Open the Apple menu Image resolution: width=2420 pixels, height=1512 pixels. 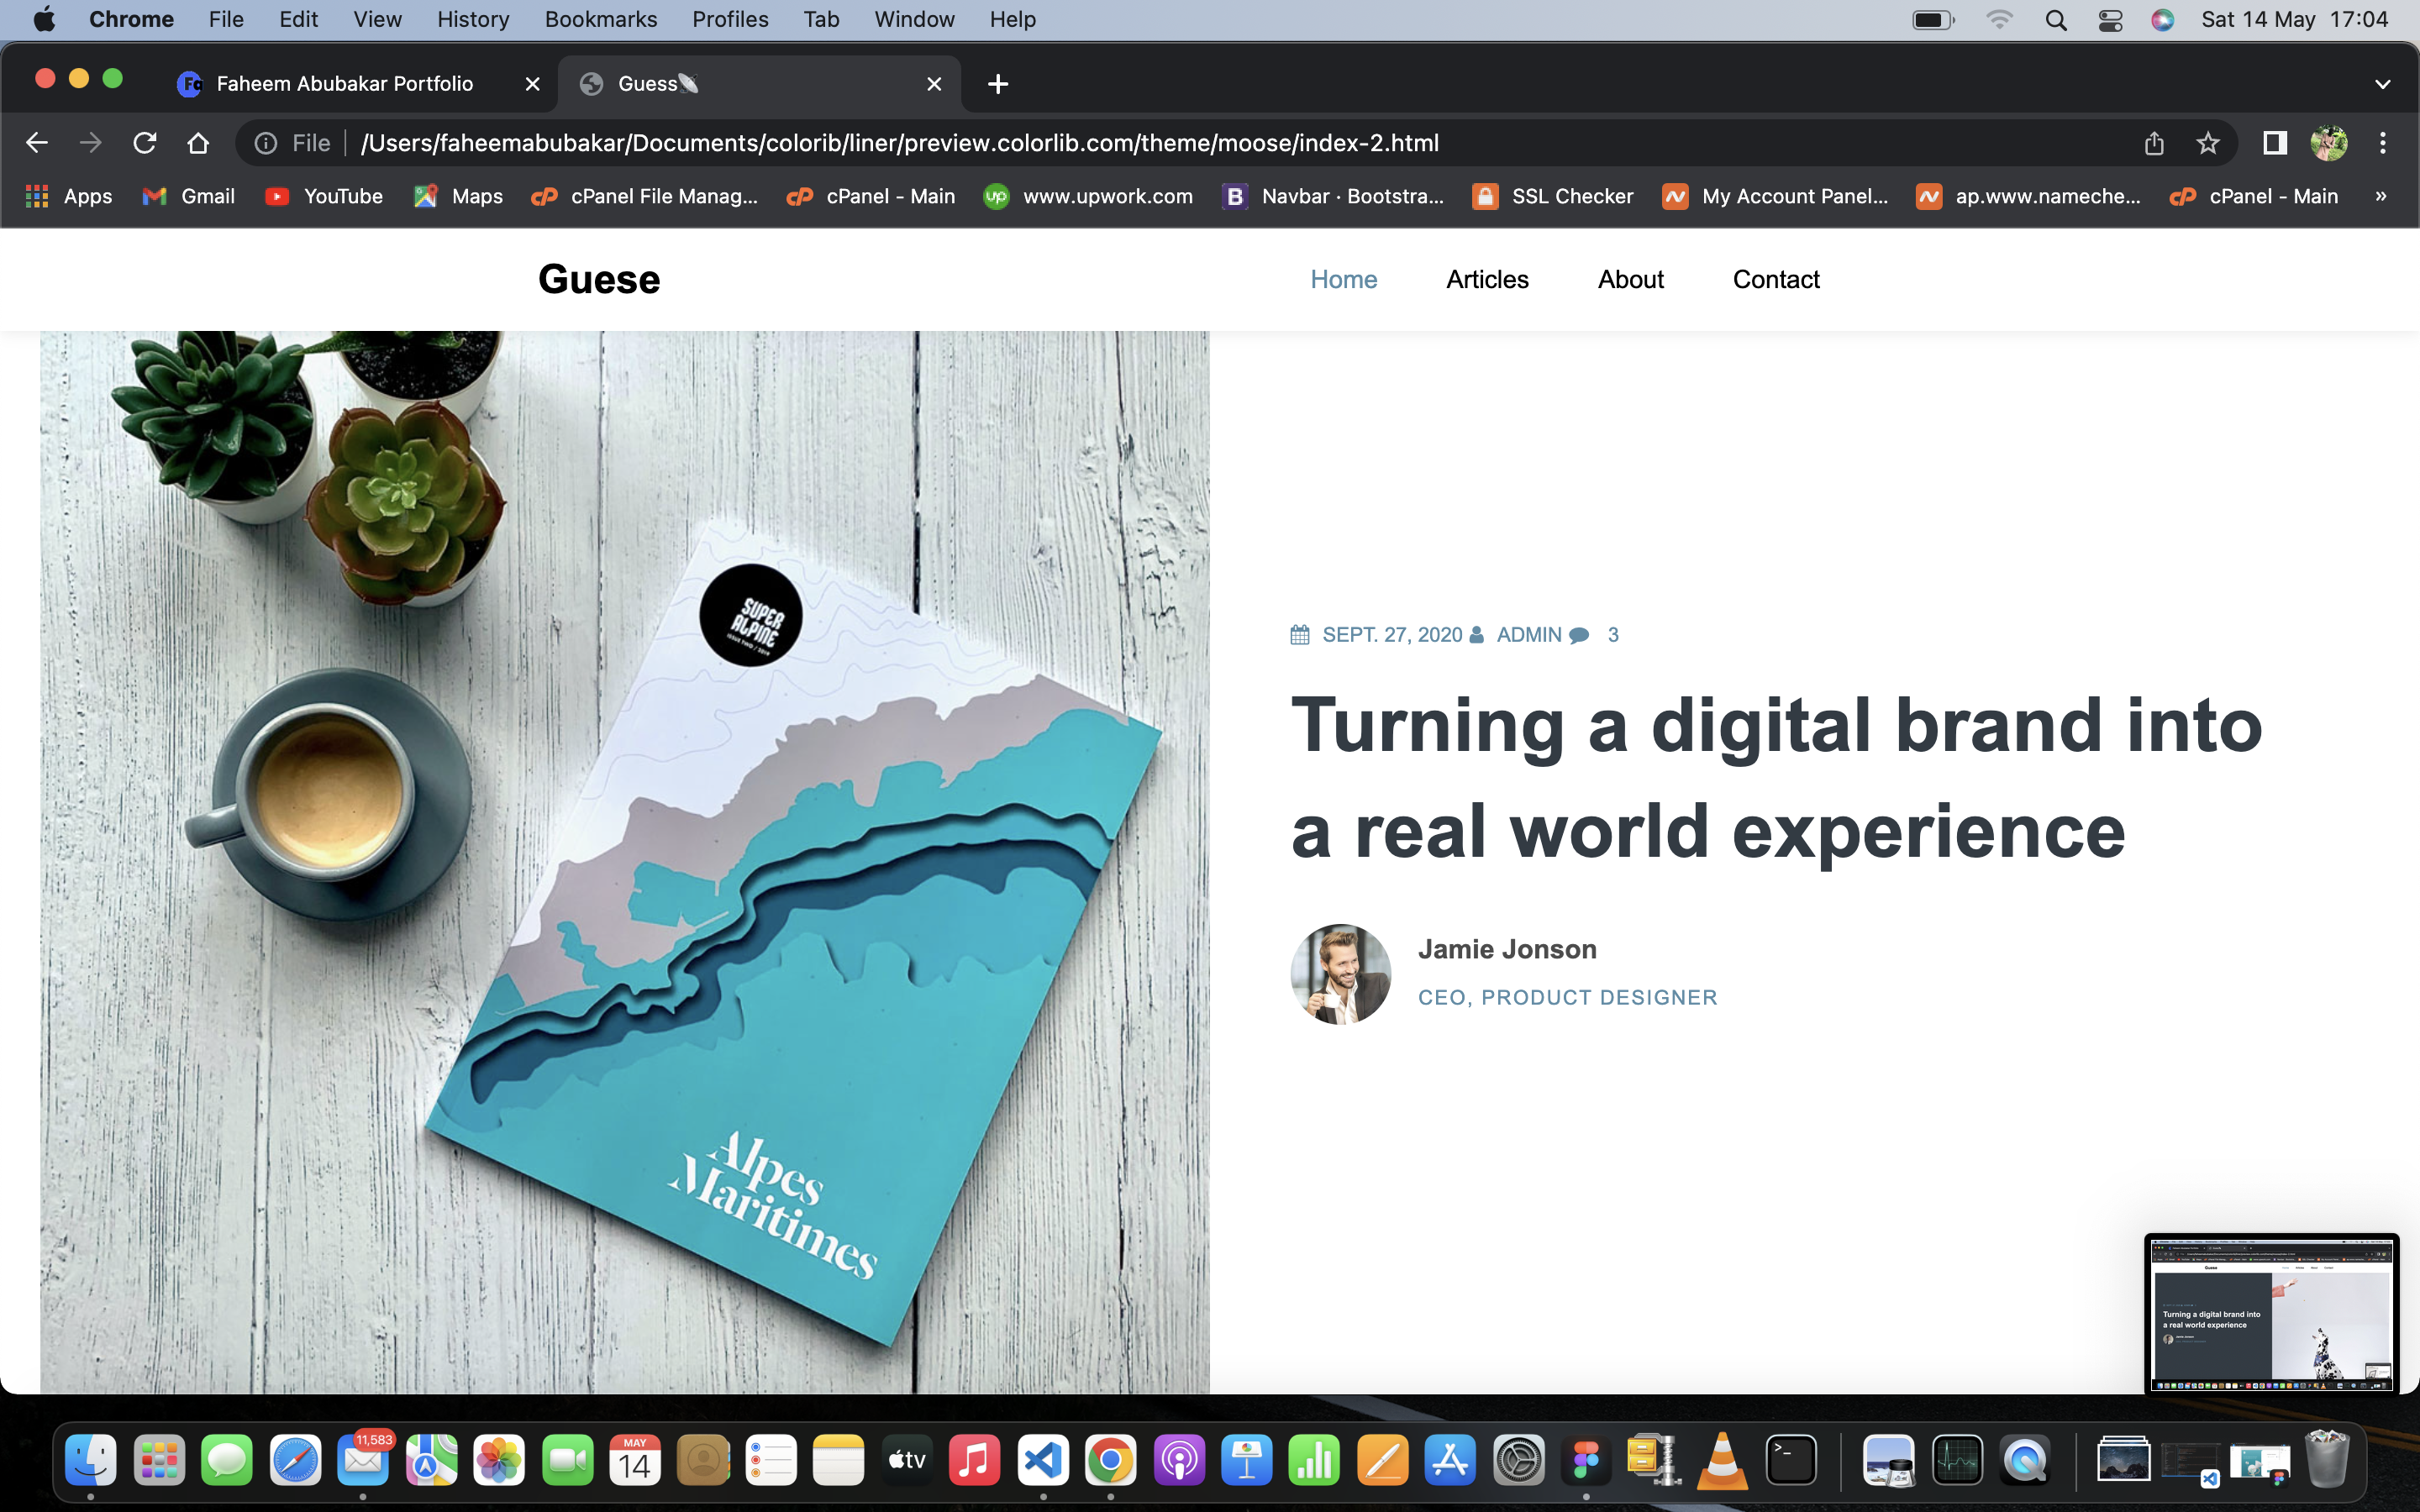44,19
